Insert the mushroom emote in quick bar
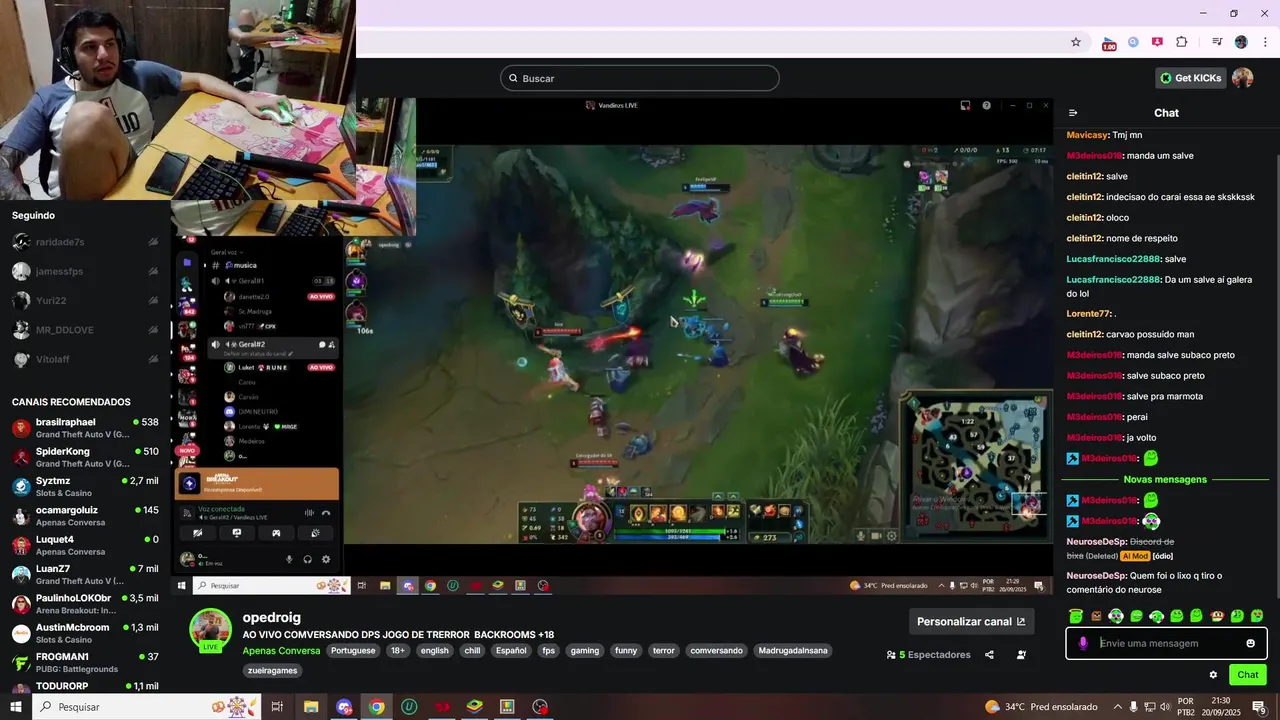Viewport: 1280px width, 720px height. tap(1217, 616)
